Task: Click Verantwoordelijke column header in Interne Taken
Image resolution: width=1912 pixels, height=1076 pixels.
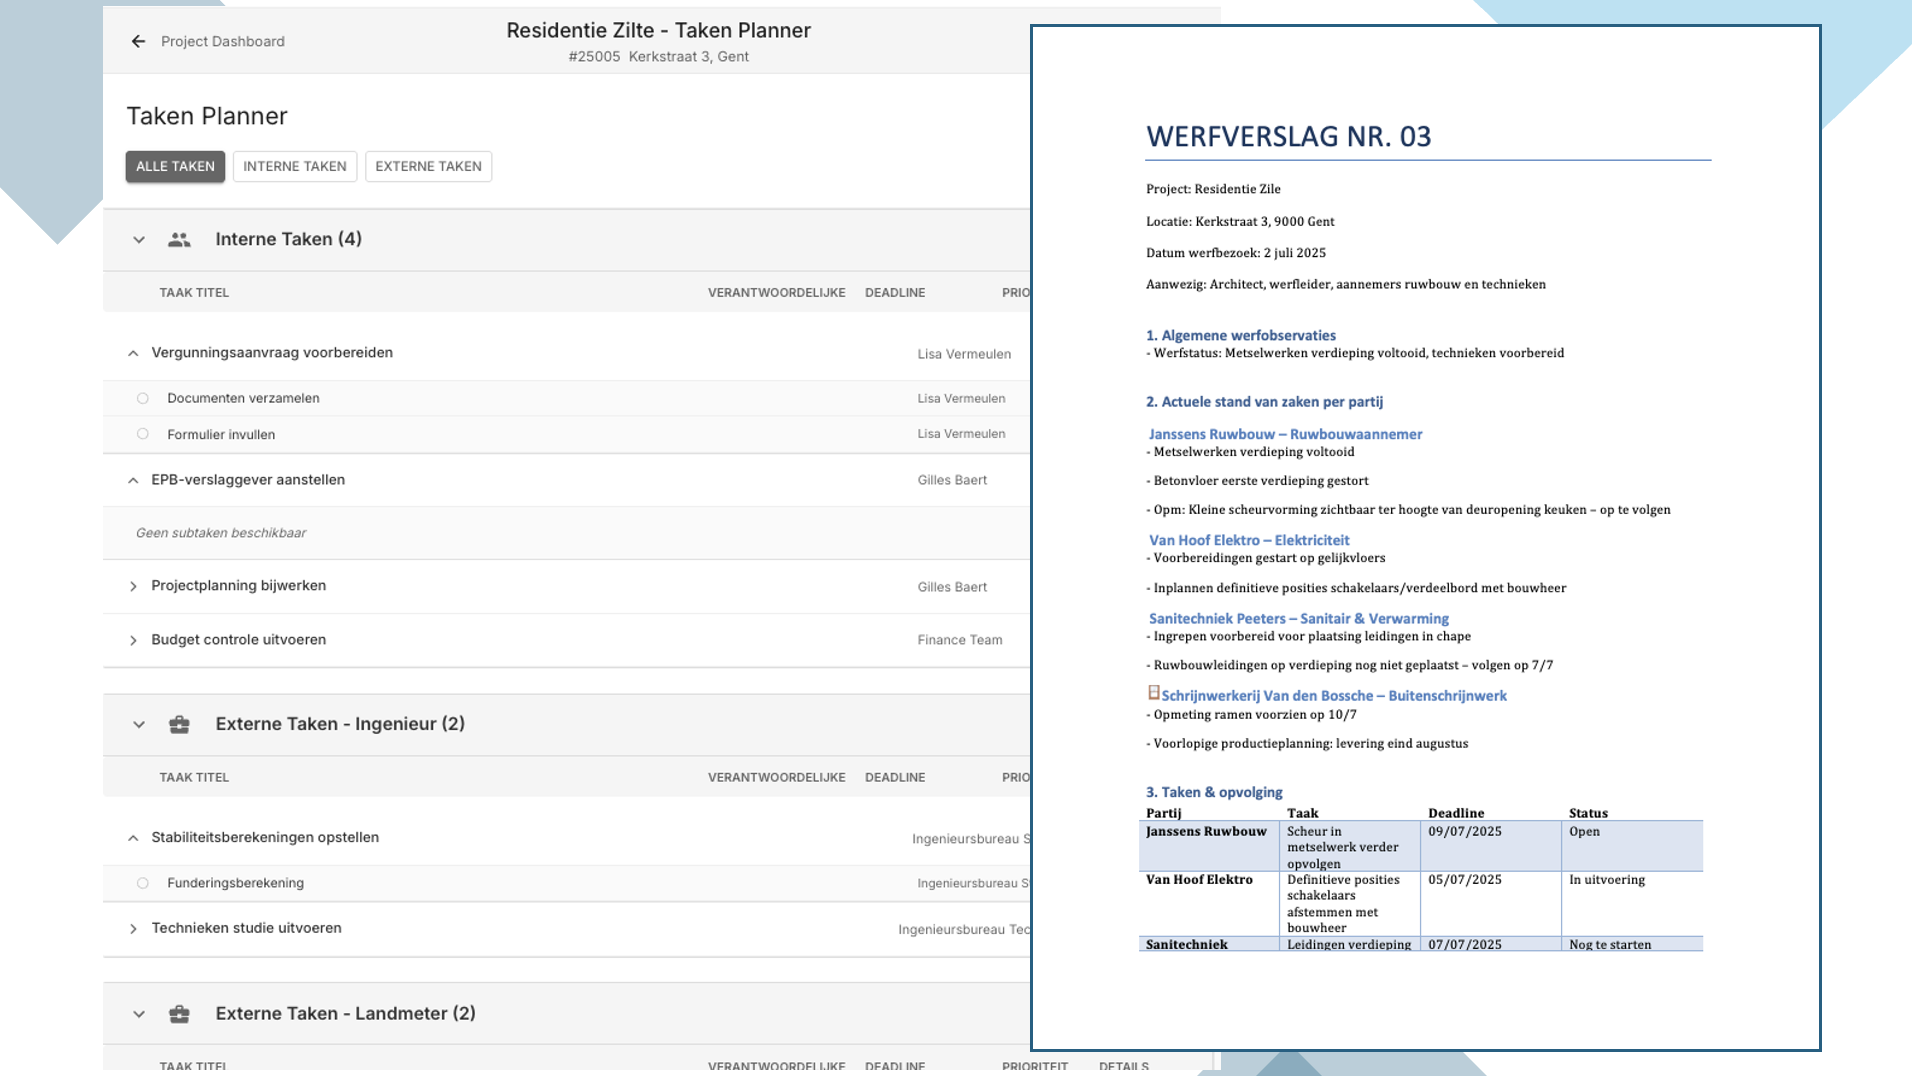Action: [x=776, y=293]
